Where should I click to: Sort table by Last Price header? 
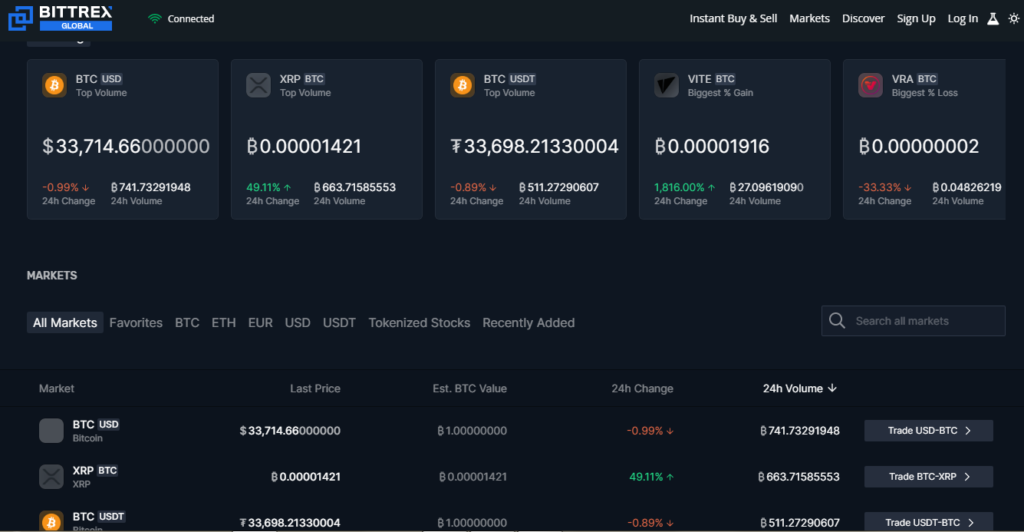click(x=315, y=388)
